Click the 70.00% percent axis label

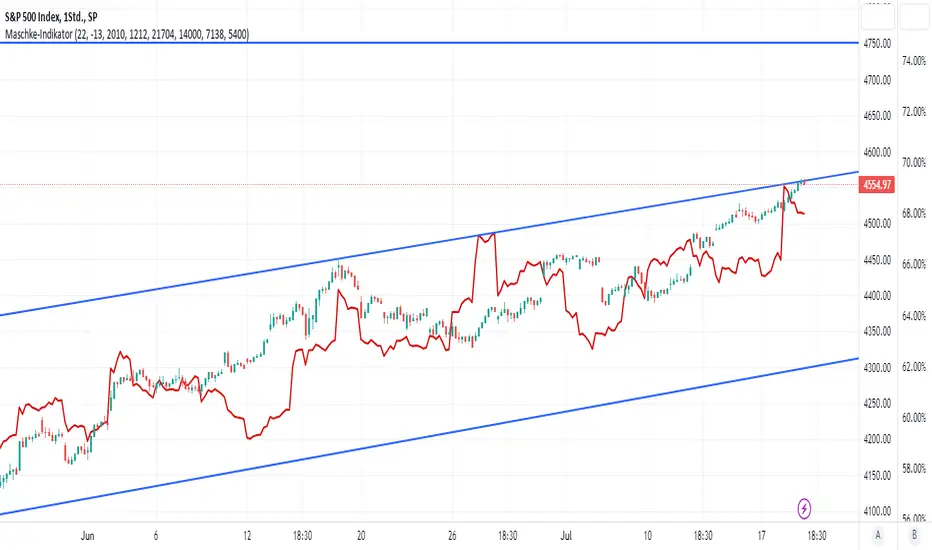click(x=914, y=162)
